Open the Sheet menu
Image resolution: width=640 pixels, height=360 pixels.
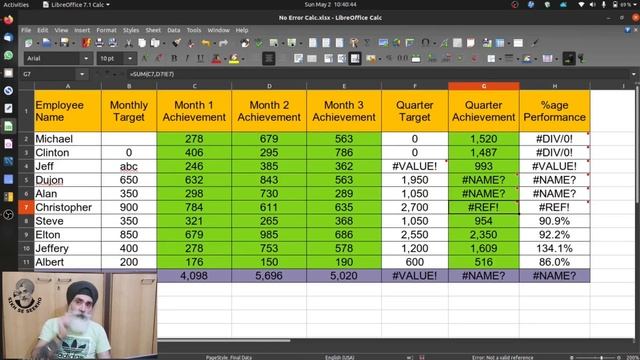(x=153, y=30)
